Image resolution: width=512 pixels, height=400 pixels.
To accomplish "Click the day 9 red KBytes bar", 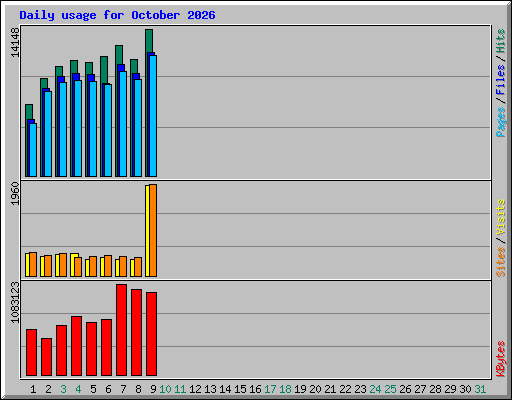I will (x=151, y=334).
